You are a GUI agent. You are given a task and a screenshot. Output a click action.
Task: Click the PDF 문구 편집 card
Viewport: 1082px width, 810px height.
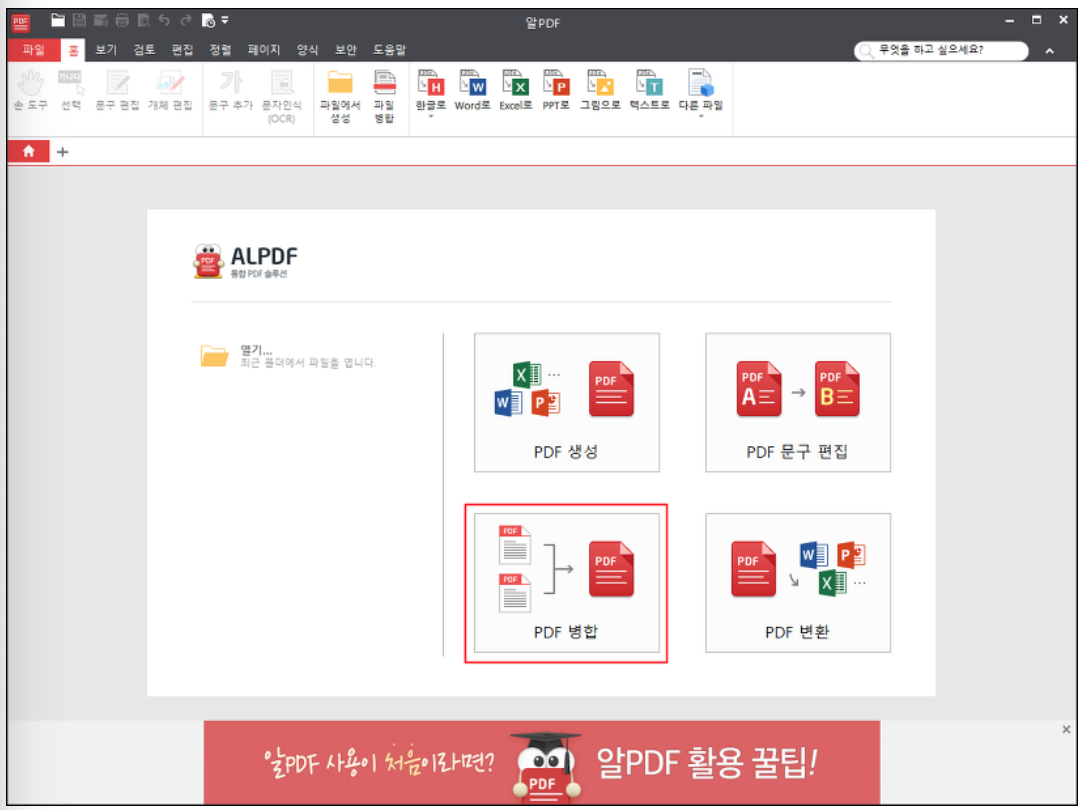coord(798,402)
